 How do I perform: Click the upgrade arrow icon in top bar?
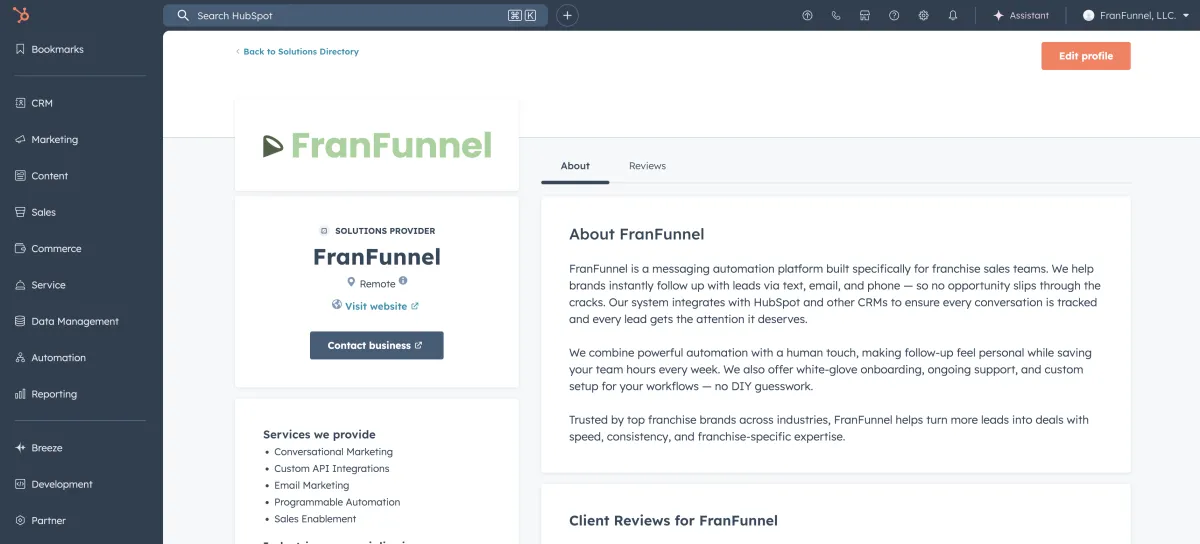click(808, 15)
